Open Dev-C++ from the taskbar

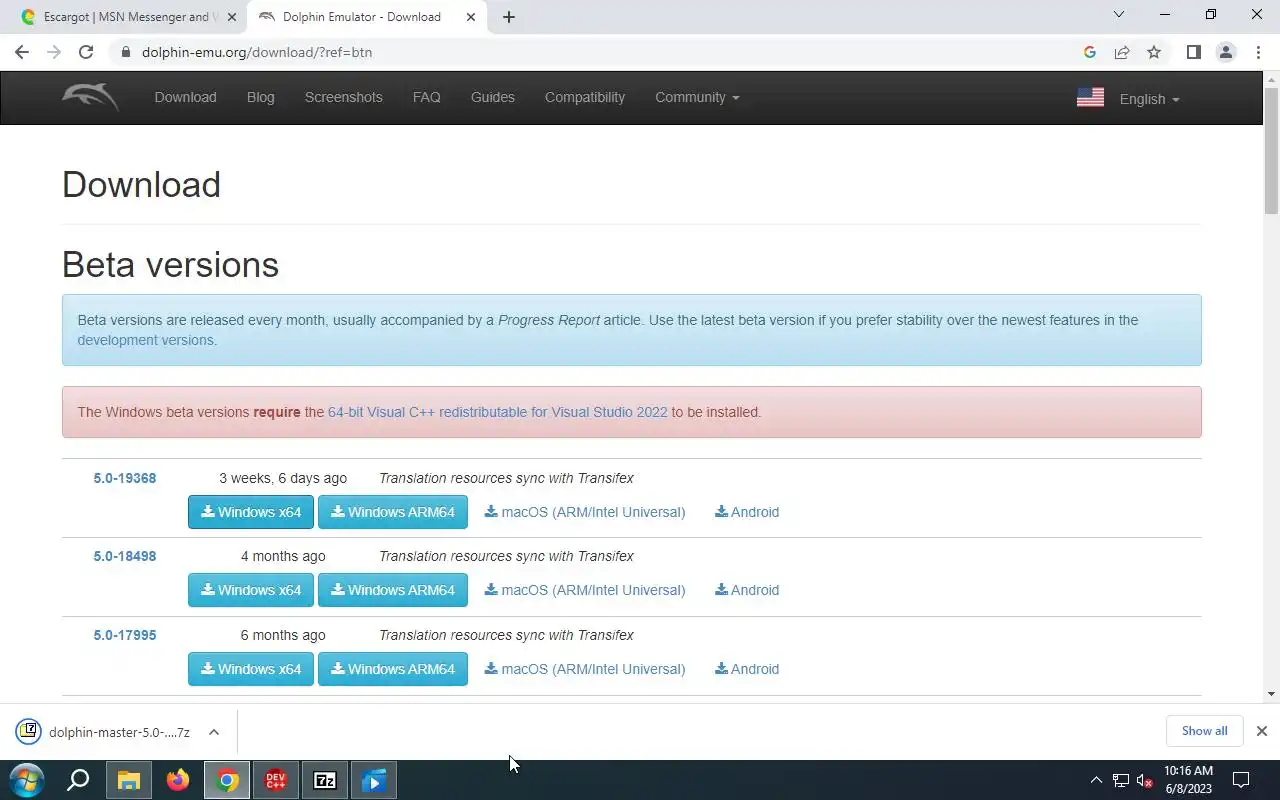[x=276, y=780]
